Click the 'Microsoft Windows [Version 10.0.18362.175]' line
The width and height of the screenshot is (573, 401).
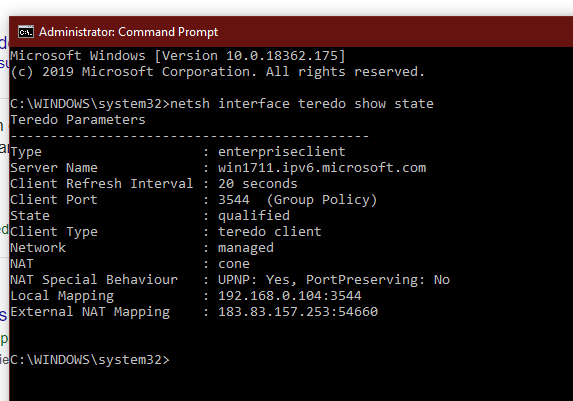coord(178,56)
